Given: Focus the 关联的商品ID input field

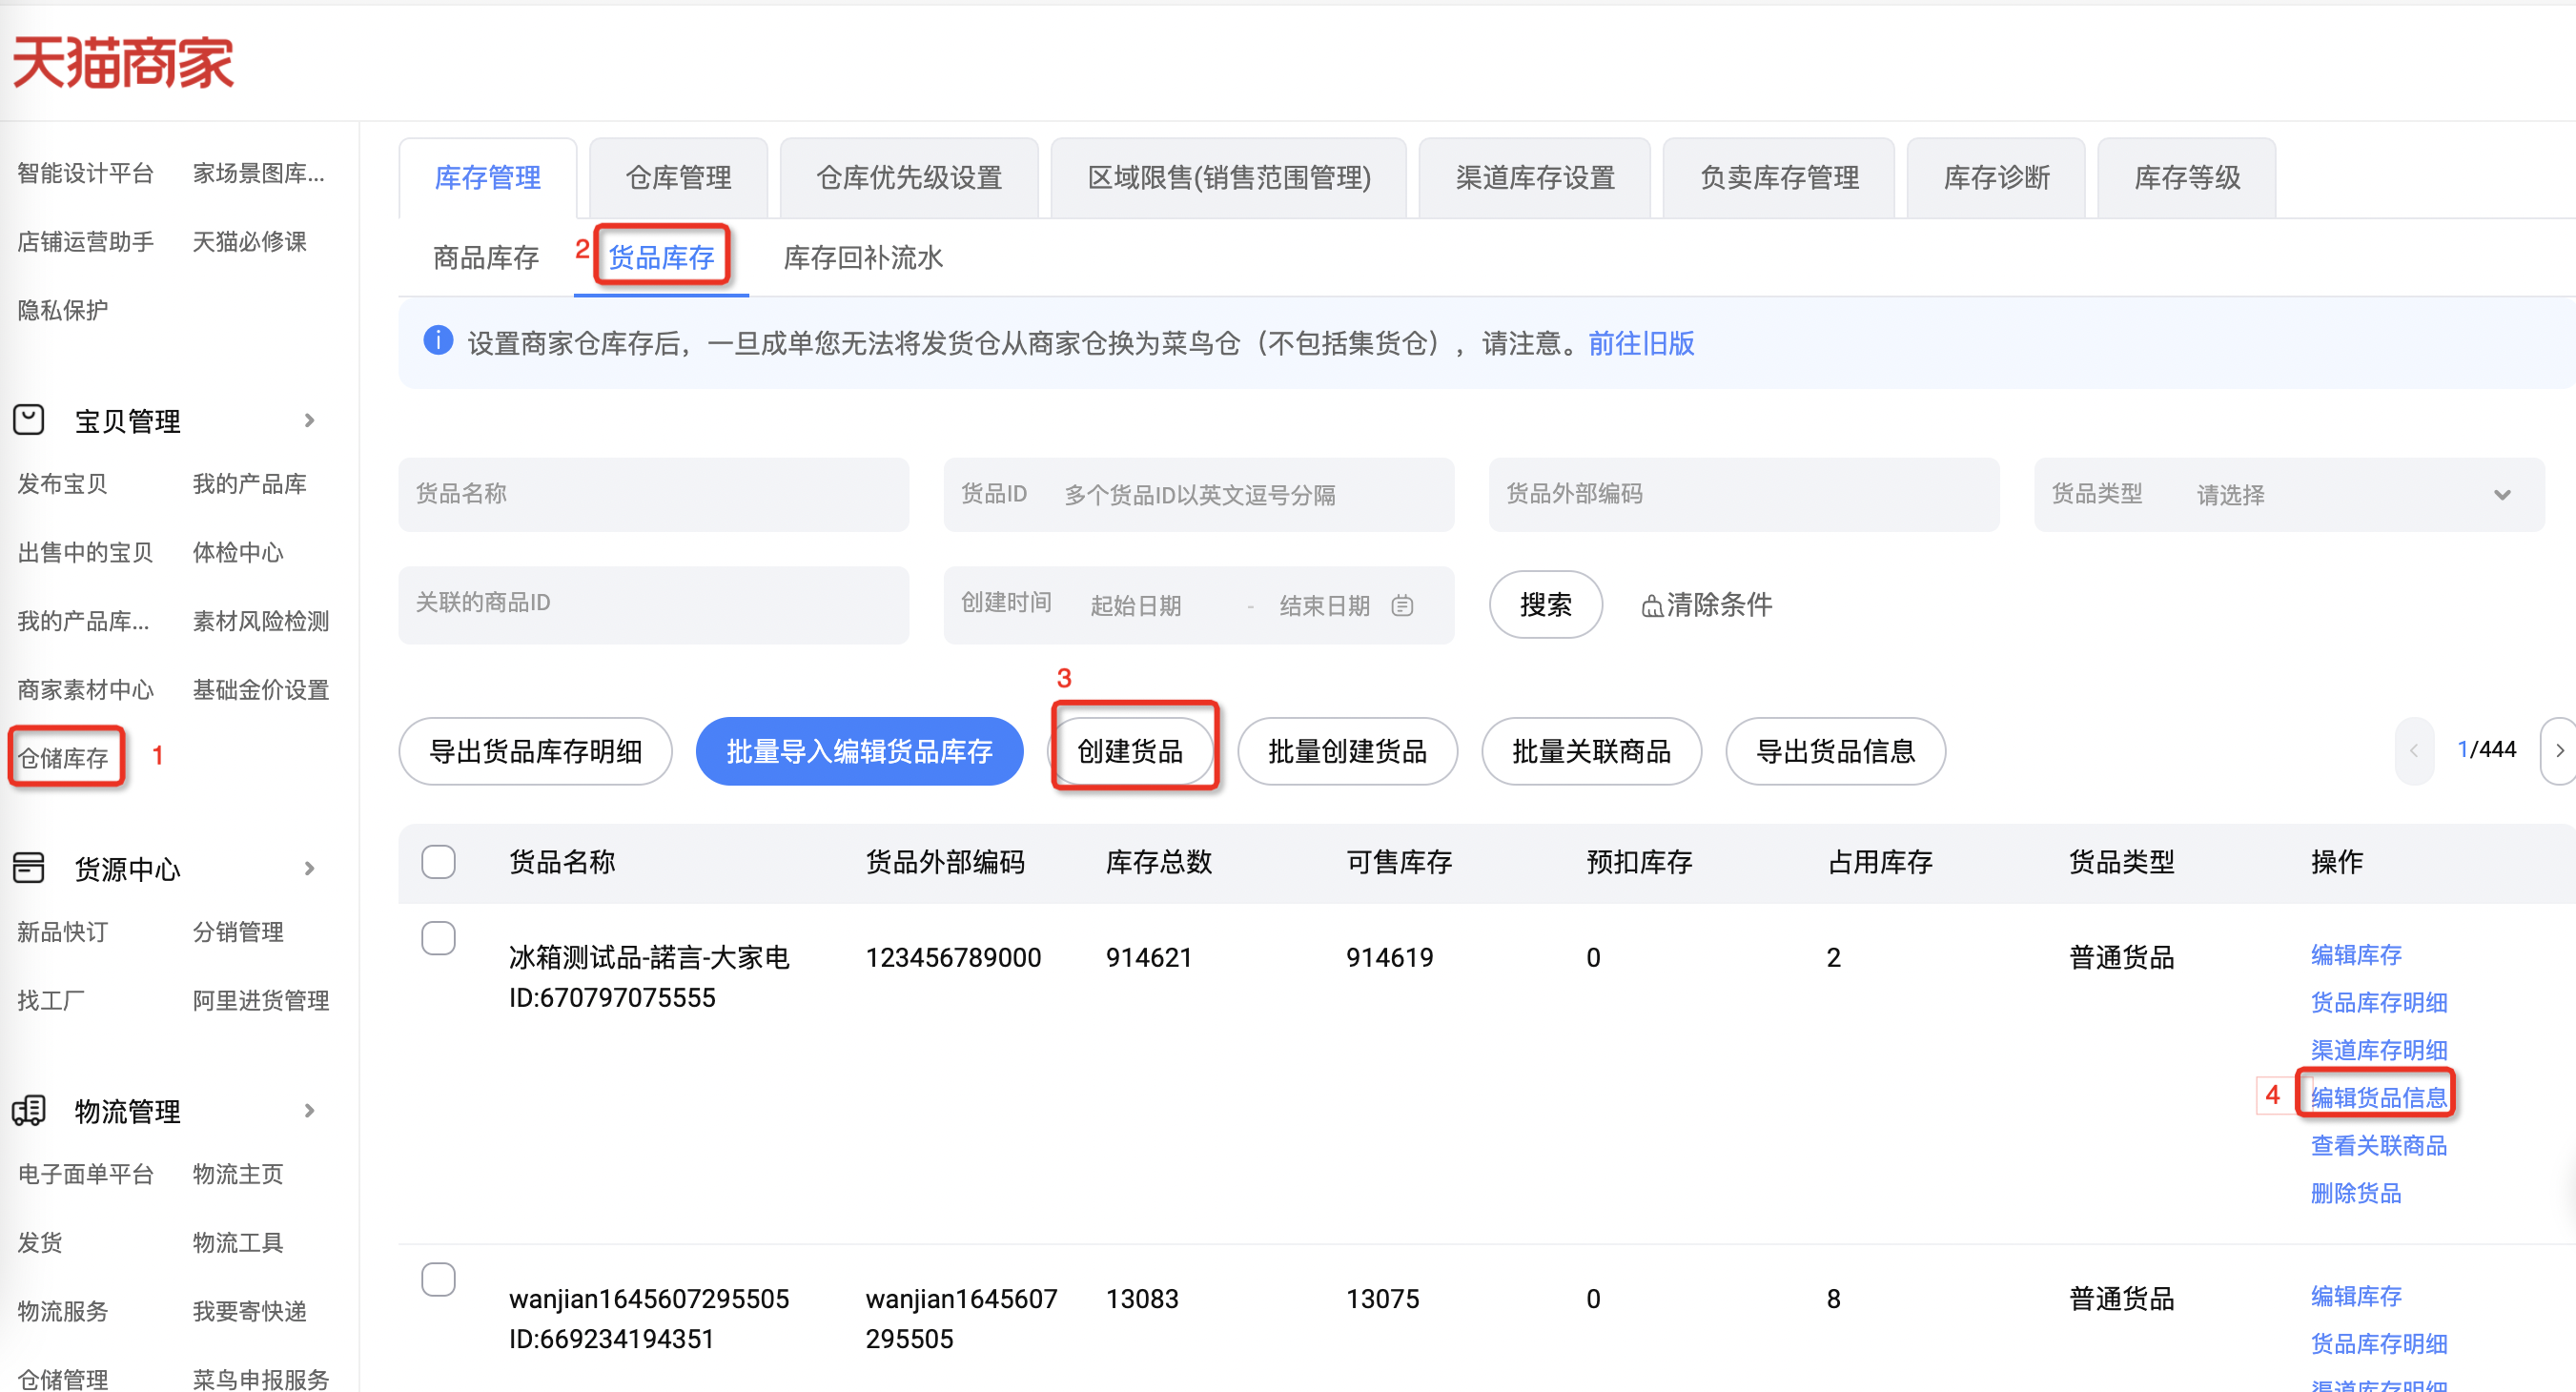Looking at the screenshot, I should [x=654, y=605].
